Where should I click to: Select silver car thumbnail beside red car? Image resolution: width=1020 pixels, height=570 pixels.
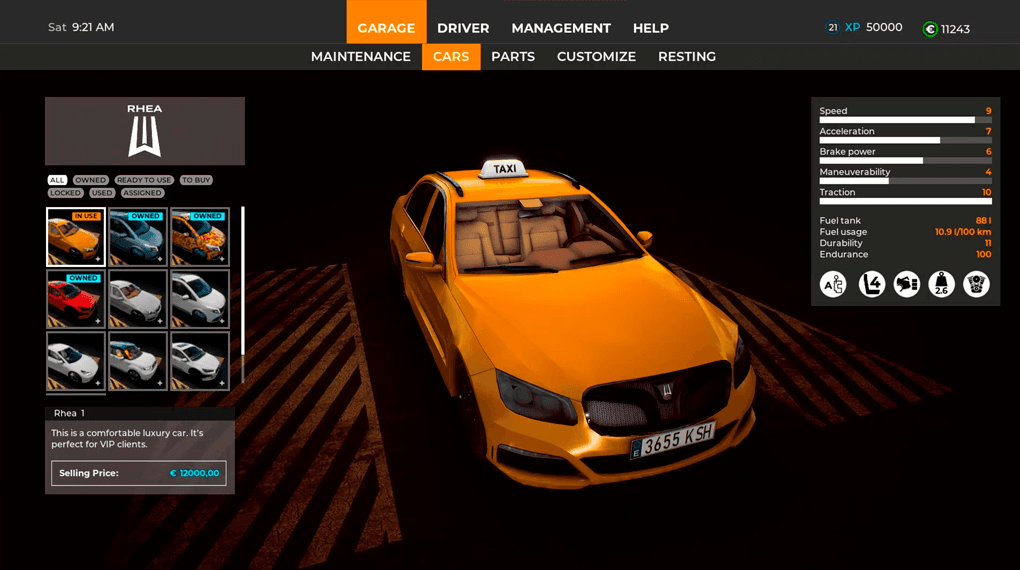point(138,299)
